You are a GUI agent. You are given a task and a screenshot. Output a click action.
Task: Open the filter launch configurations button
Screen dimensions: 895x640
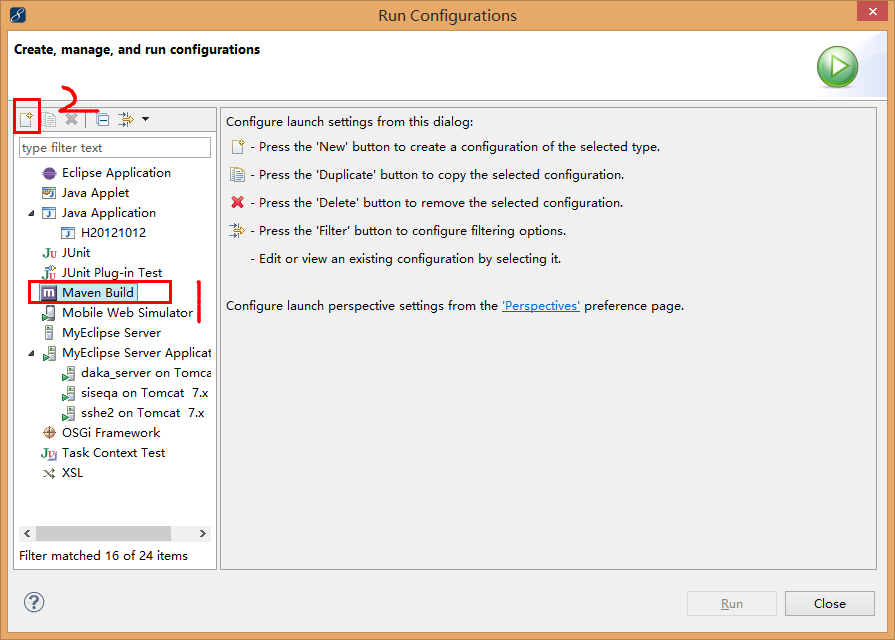tap(126, 119)
